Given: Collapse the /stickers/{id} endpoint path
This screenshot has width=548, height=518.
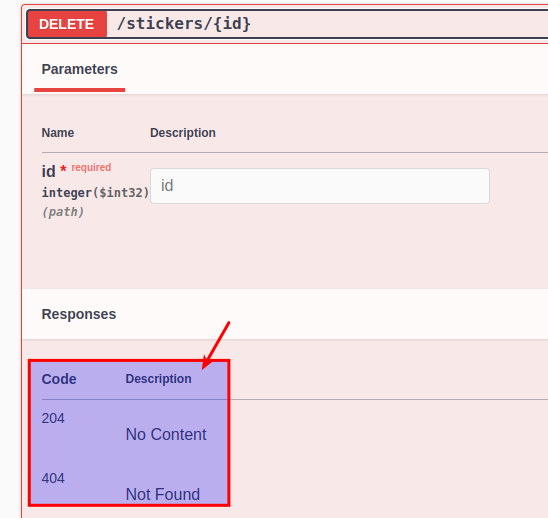Looking at the screenshot, I should (x=184, y=24).
